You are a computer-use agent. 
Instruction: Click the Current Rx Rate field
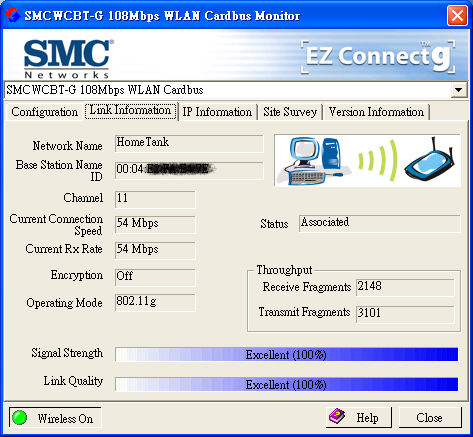pos(155,251)
